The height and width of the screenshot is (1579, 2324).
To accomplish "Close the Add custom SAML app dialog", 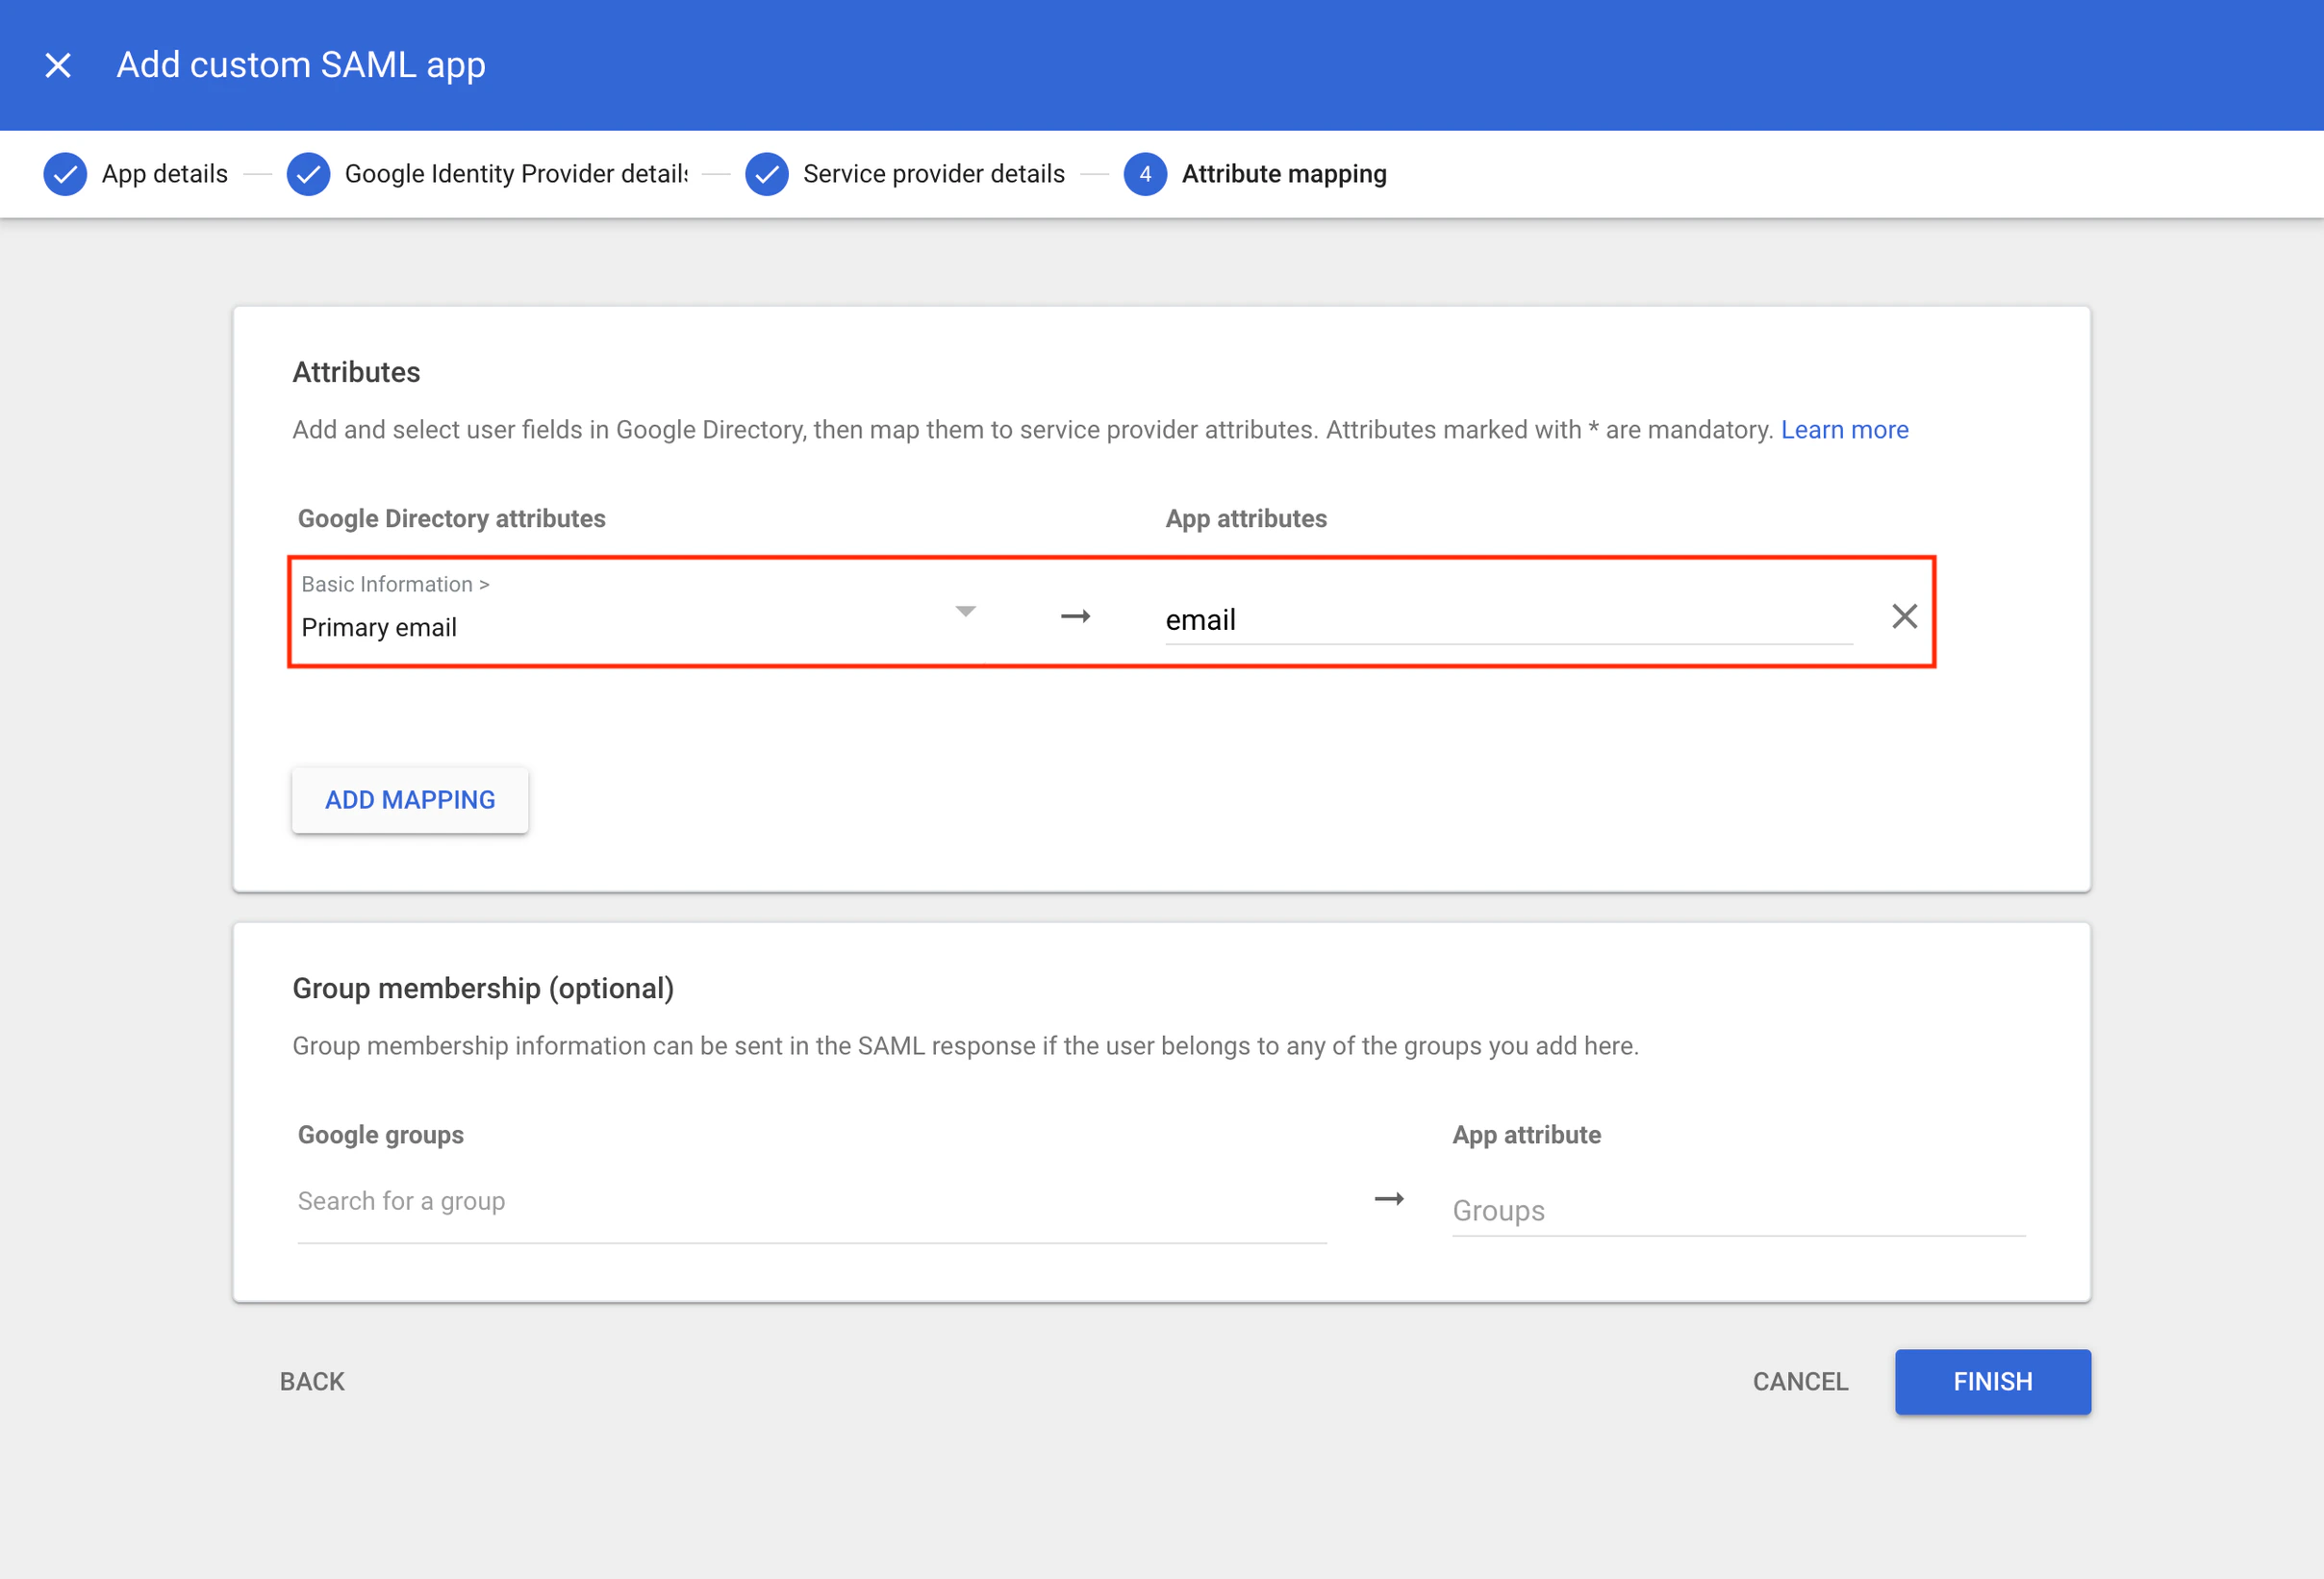I will pyautogui.click(x=58, y=65).
